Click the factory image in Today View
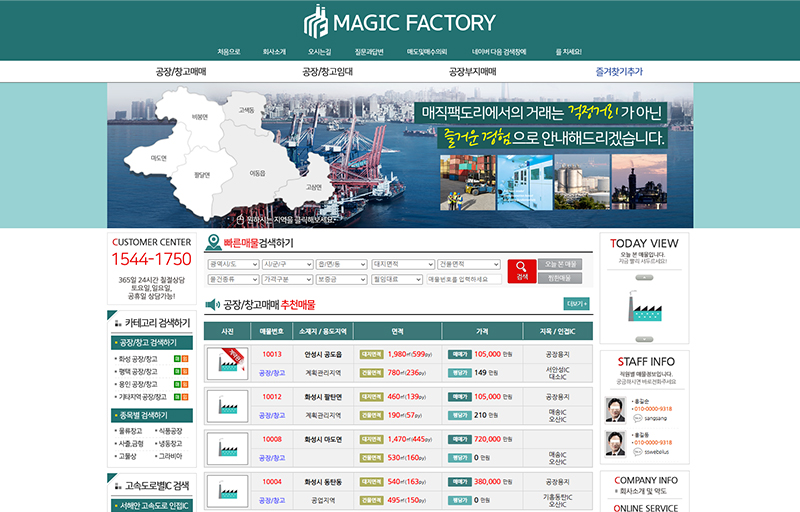This screenshot has width=800, height=512. tap(644, 306)
